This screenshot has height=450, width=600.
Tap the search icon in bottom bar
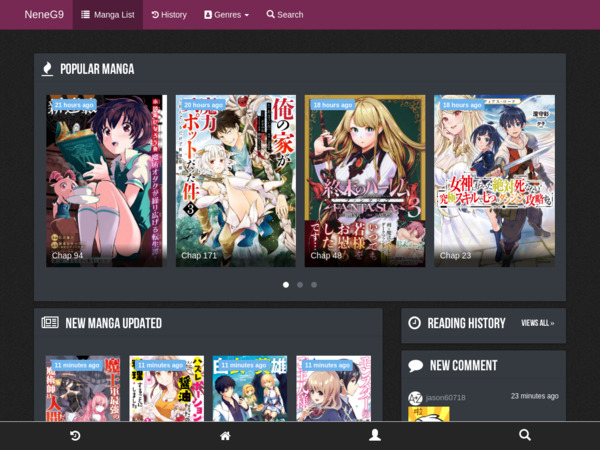coord(525,435)
